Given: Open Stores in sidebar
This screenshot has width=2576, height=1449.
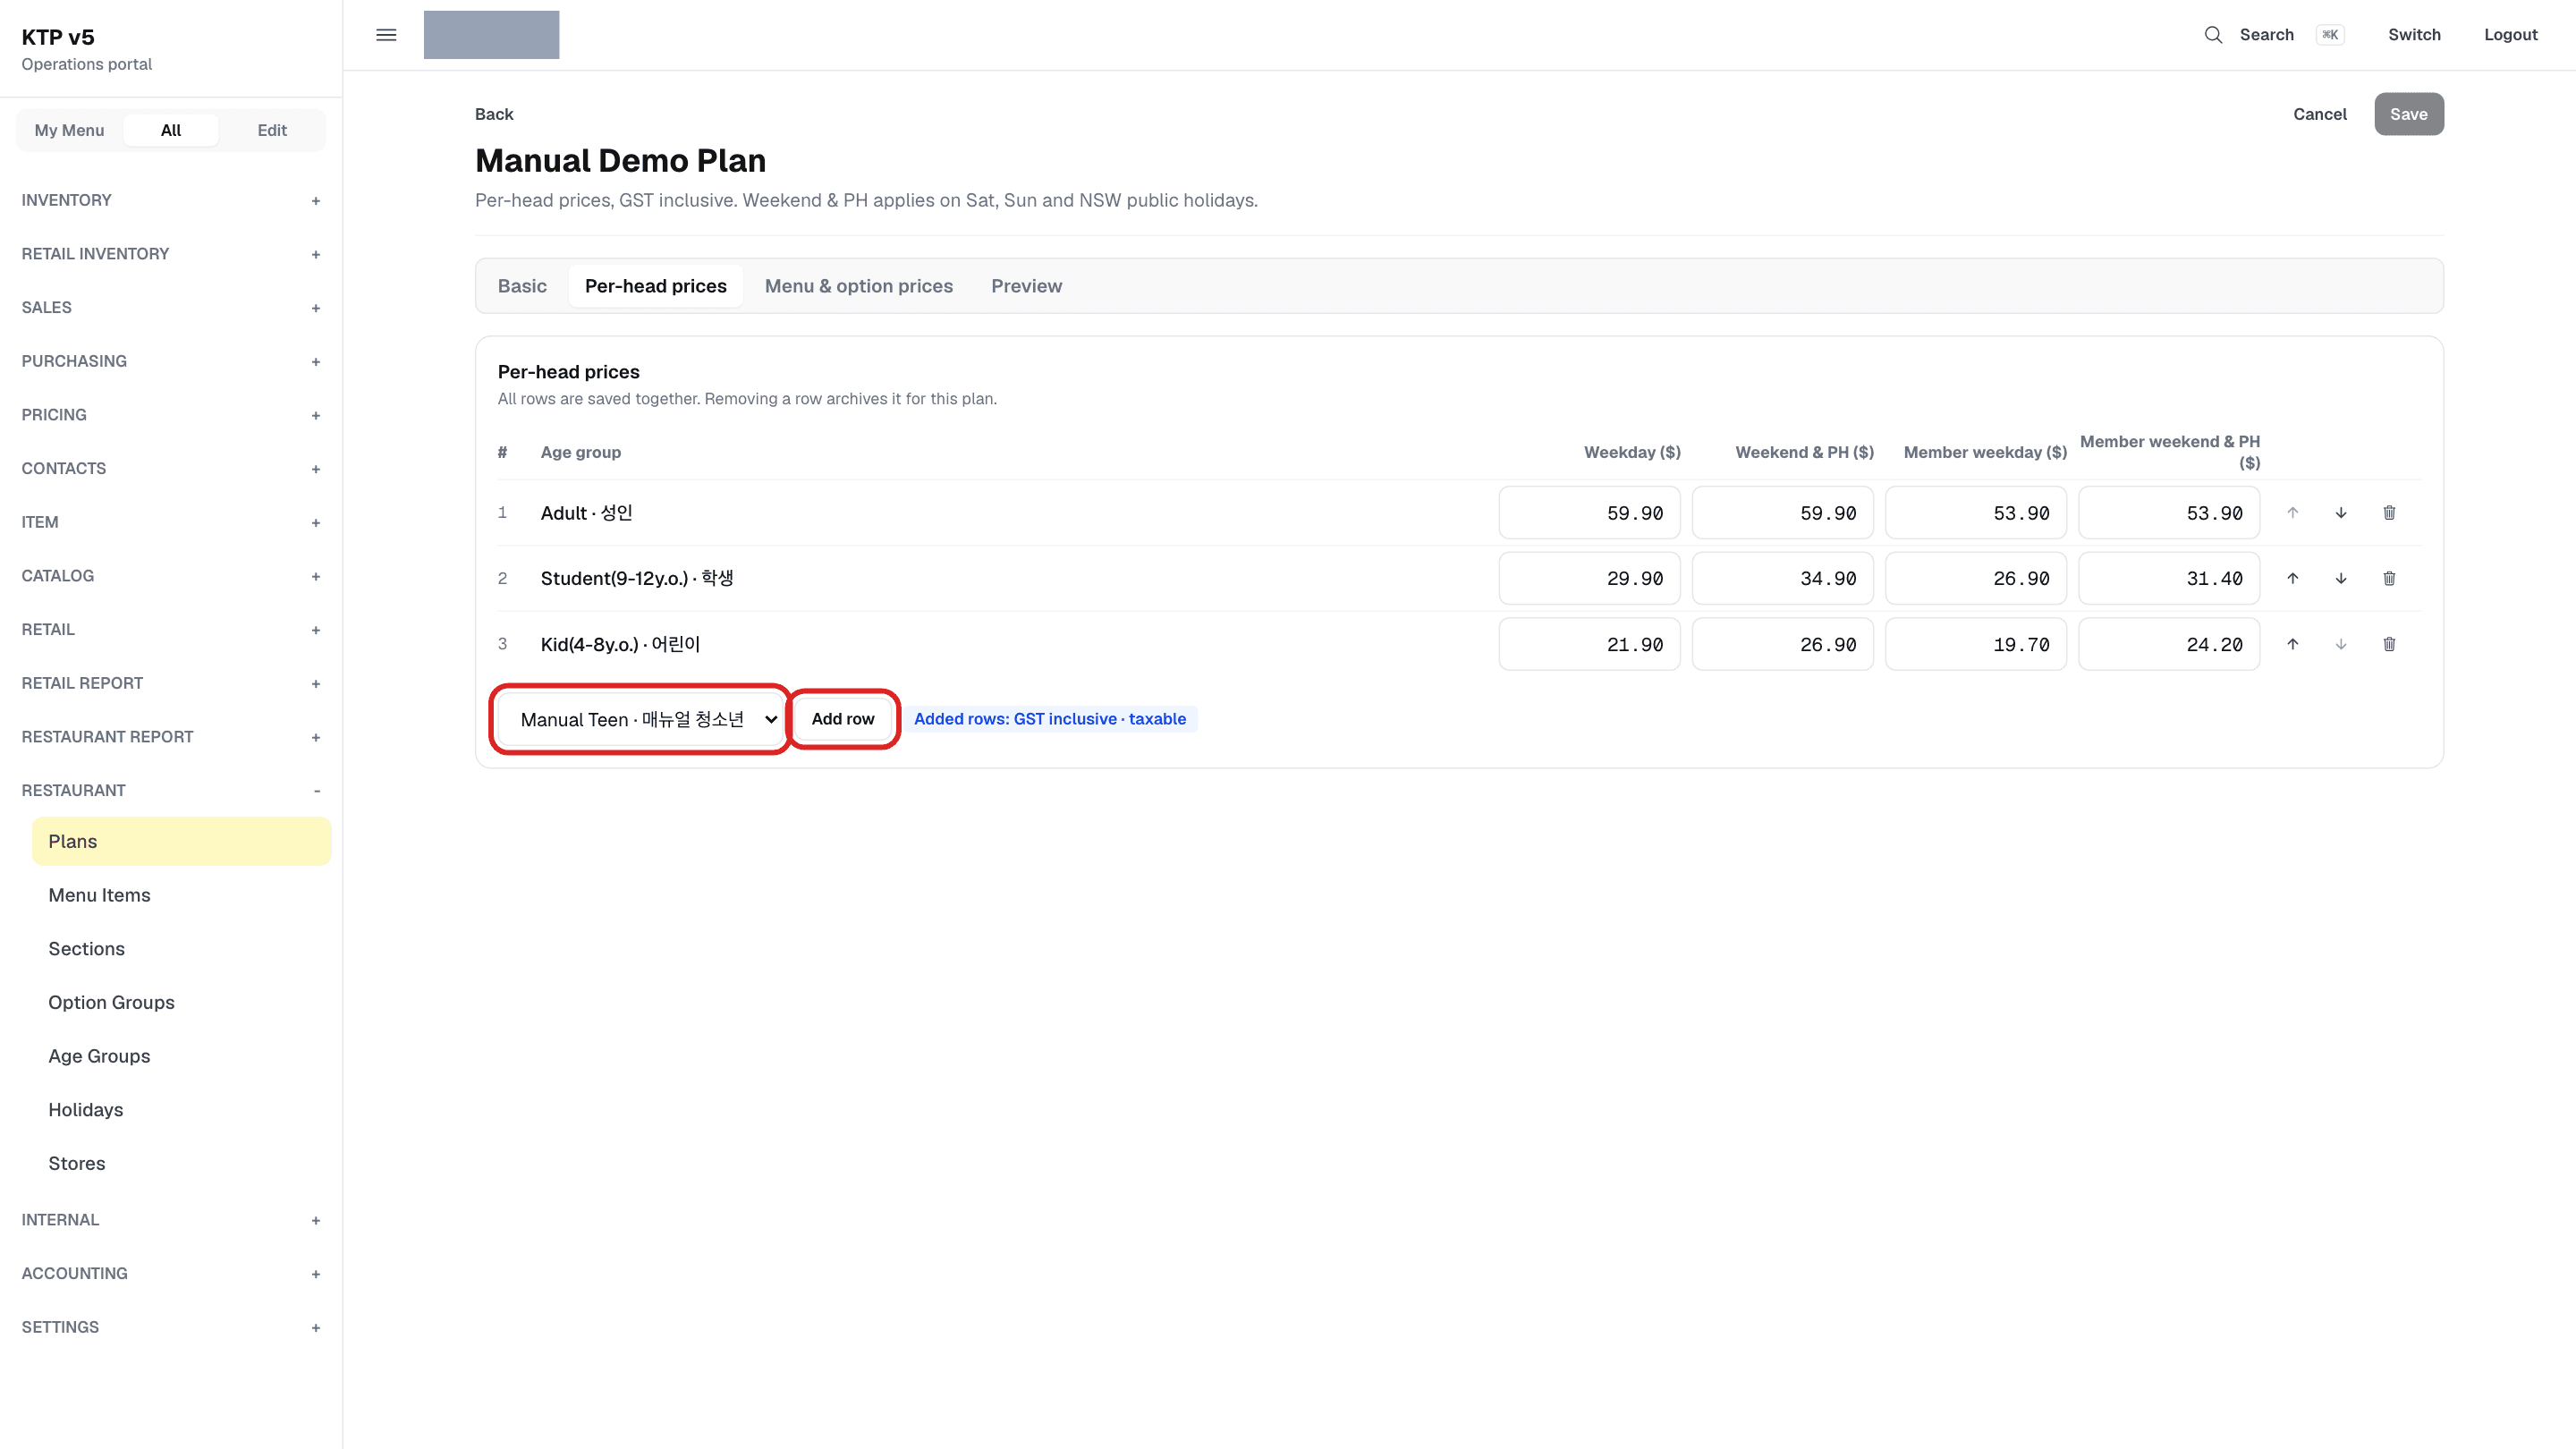Looking at the screenshot, I should point(181,1163).
